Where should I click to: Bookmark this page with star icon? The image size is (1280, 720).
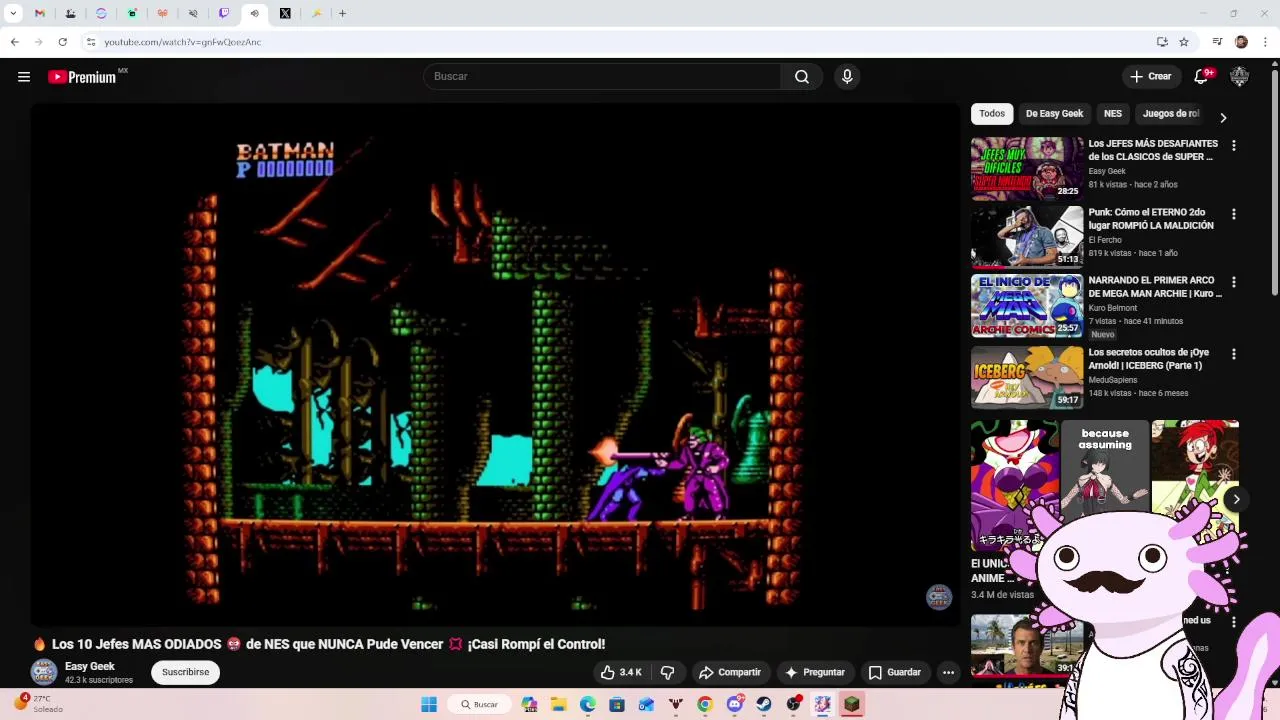tap(1184, 42)
